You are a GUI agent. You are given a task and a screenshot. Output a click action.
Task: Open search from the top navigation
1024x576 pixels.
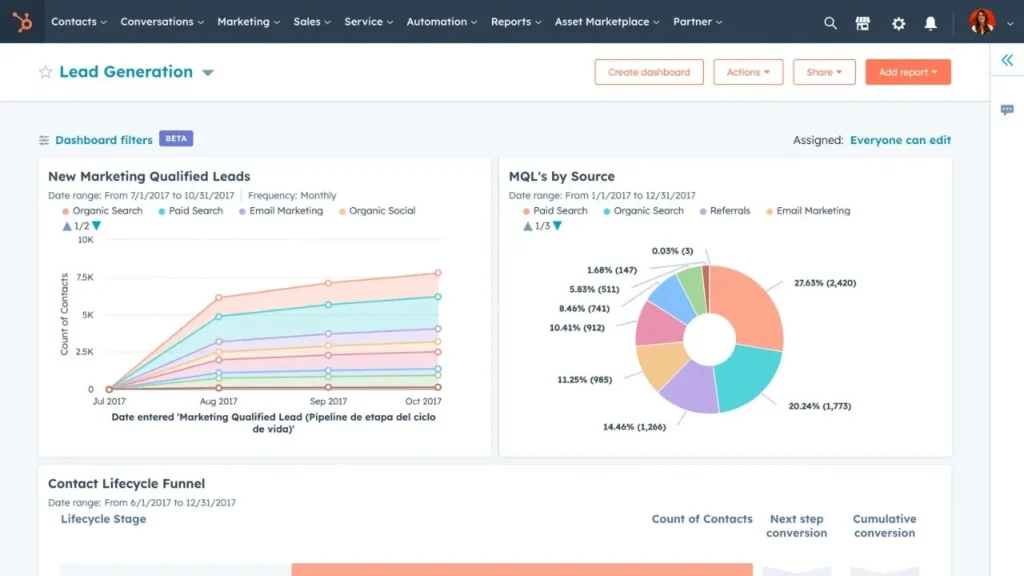tap(830, 23)
